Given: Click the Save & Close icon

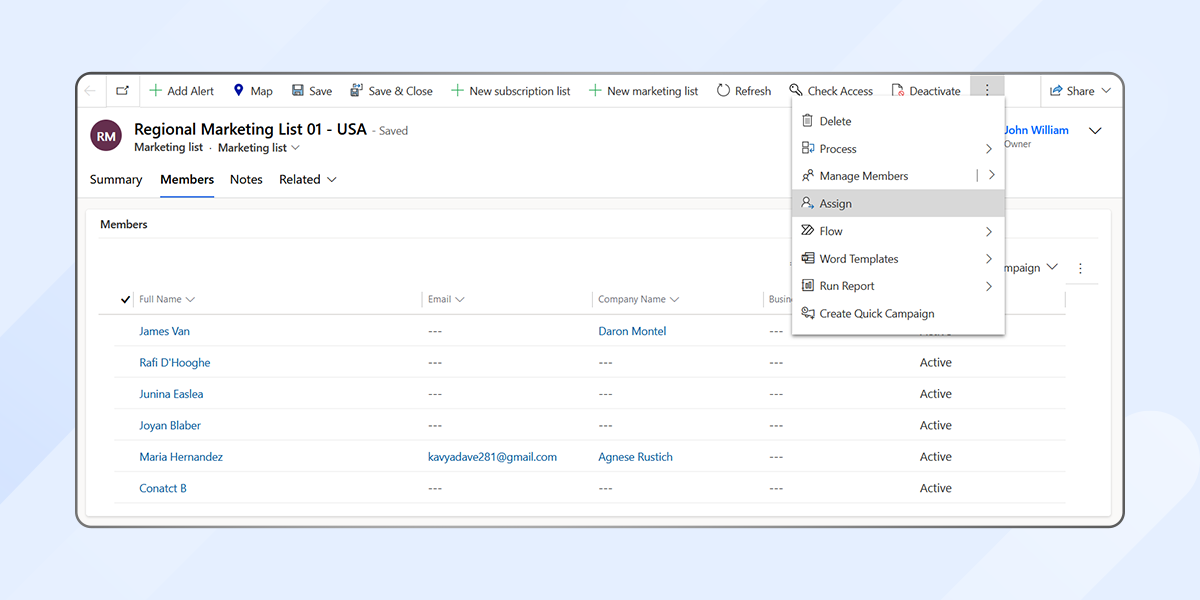Looking at the screenshot, I should (356, 91).
